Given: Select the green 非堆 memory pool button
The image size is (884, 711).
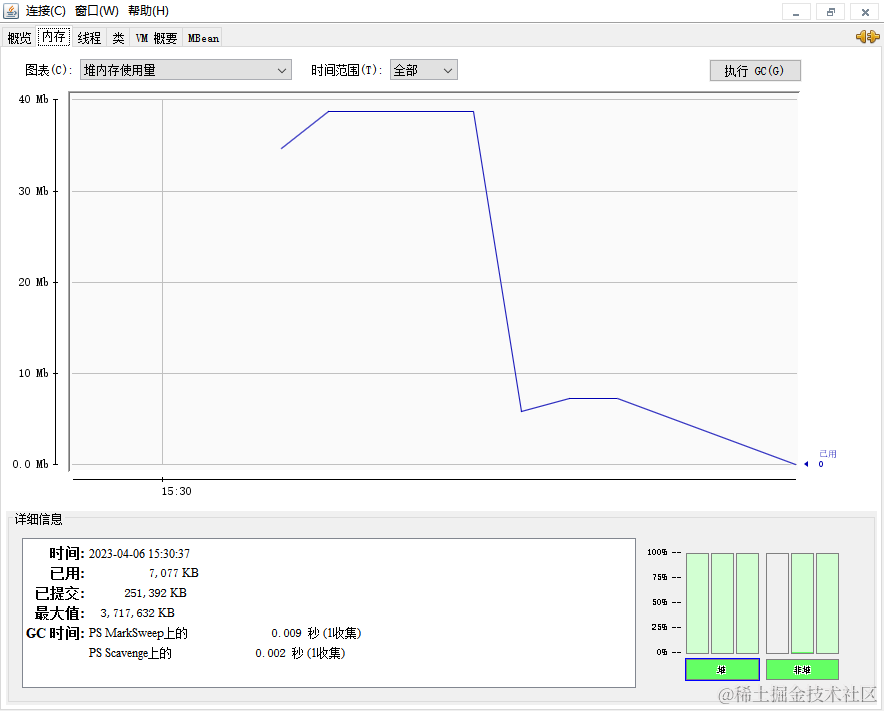Looking at the screenshot, I should pos(802,670).
